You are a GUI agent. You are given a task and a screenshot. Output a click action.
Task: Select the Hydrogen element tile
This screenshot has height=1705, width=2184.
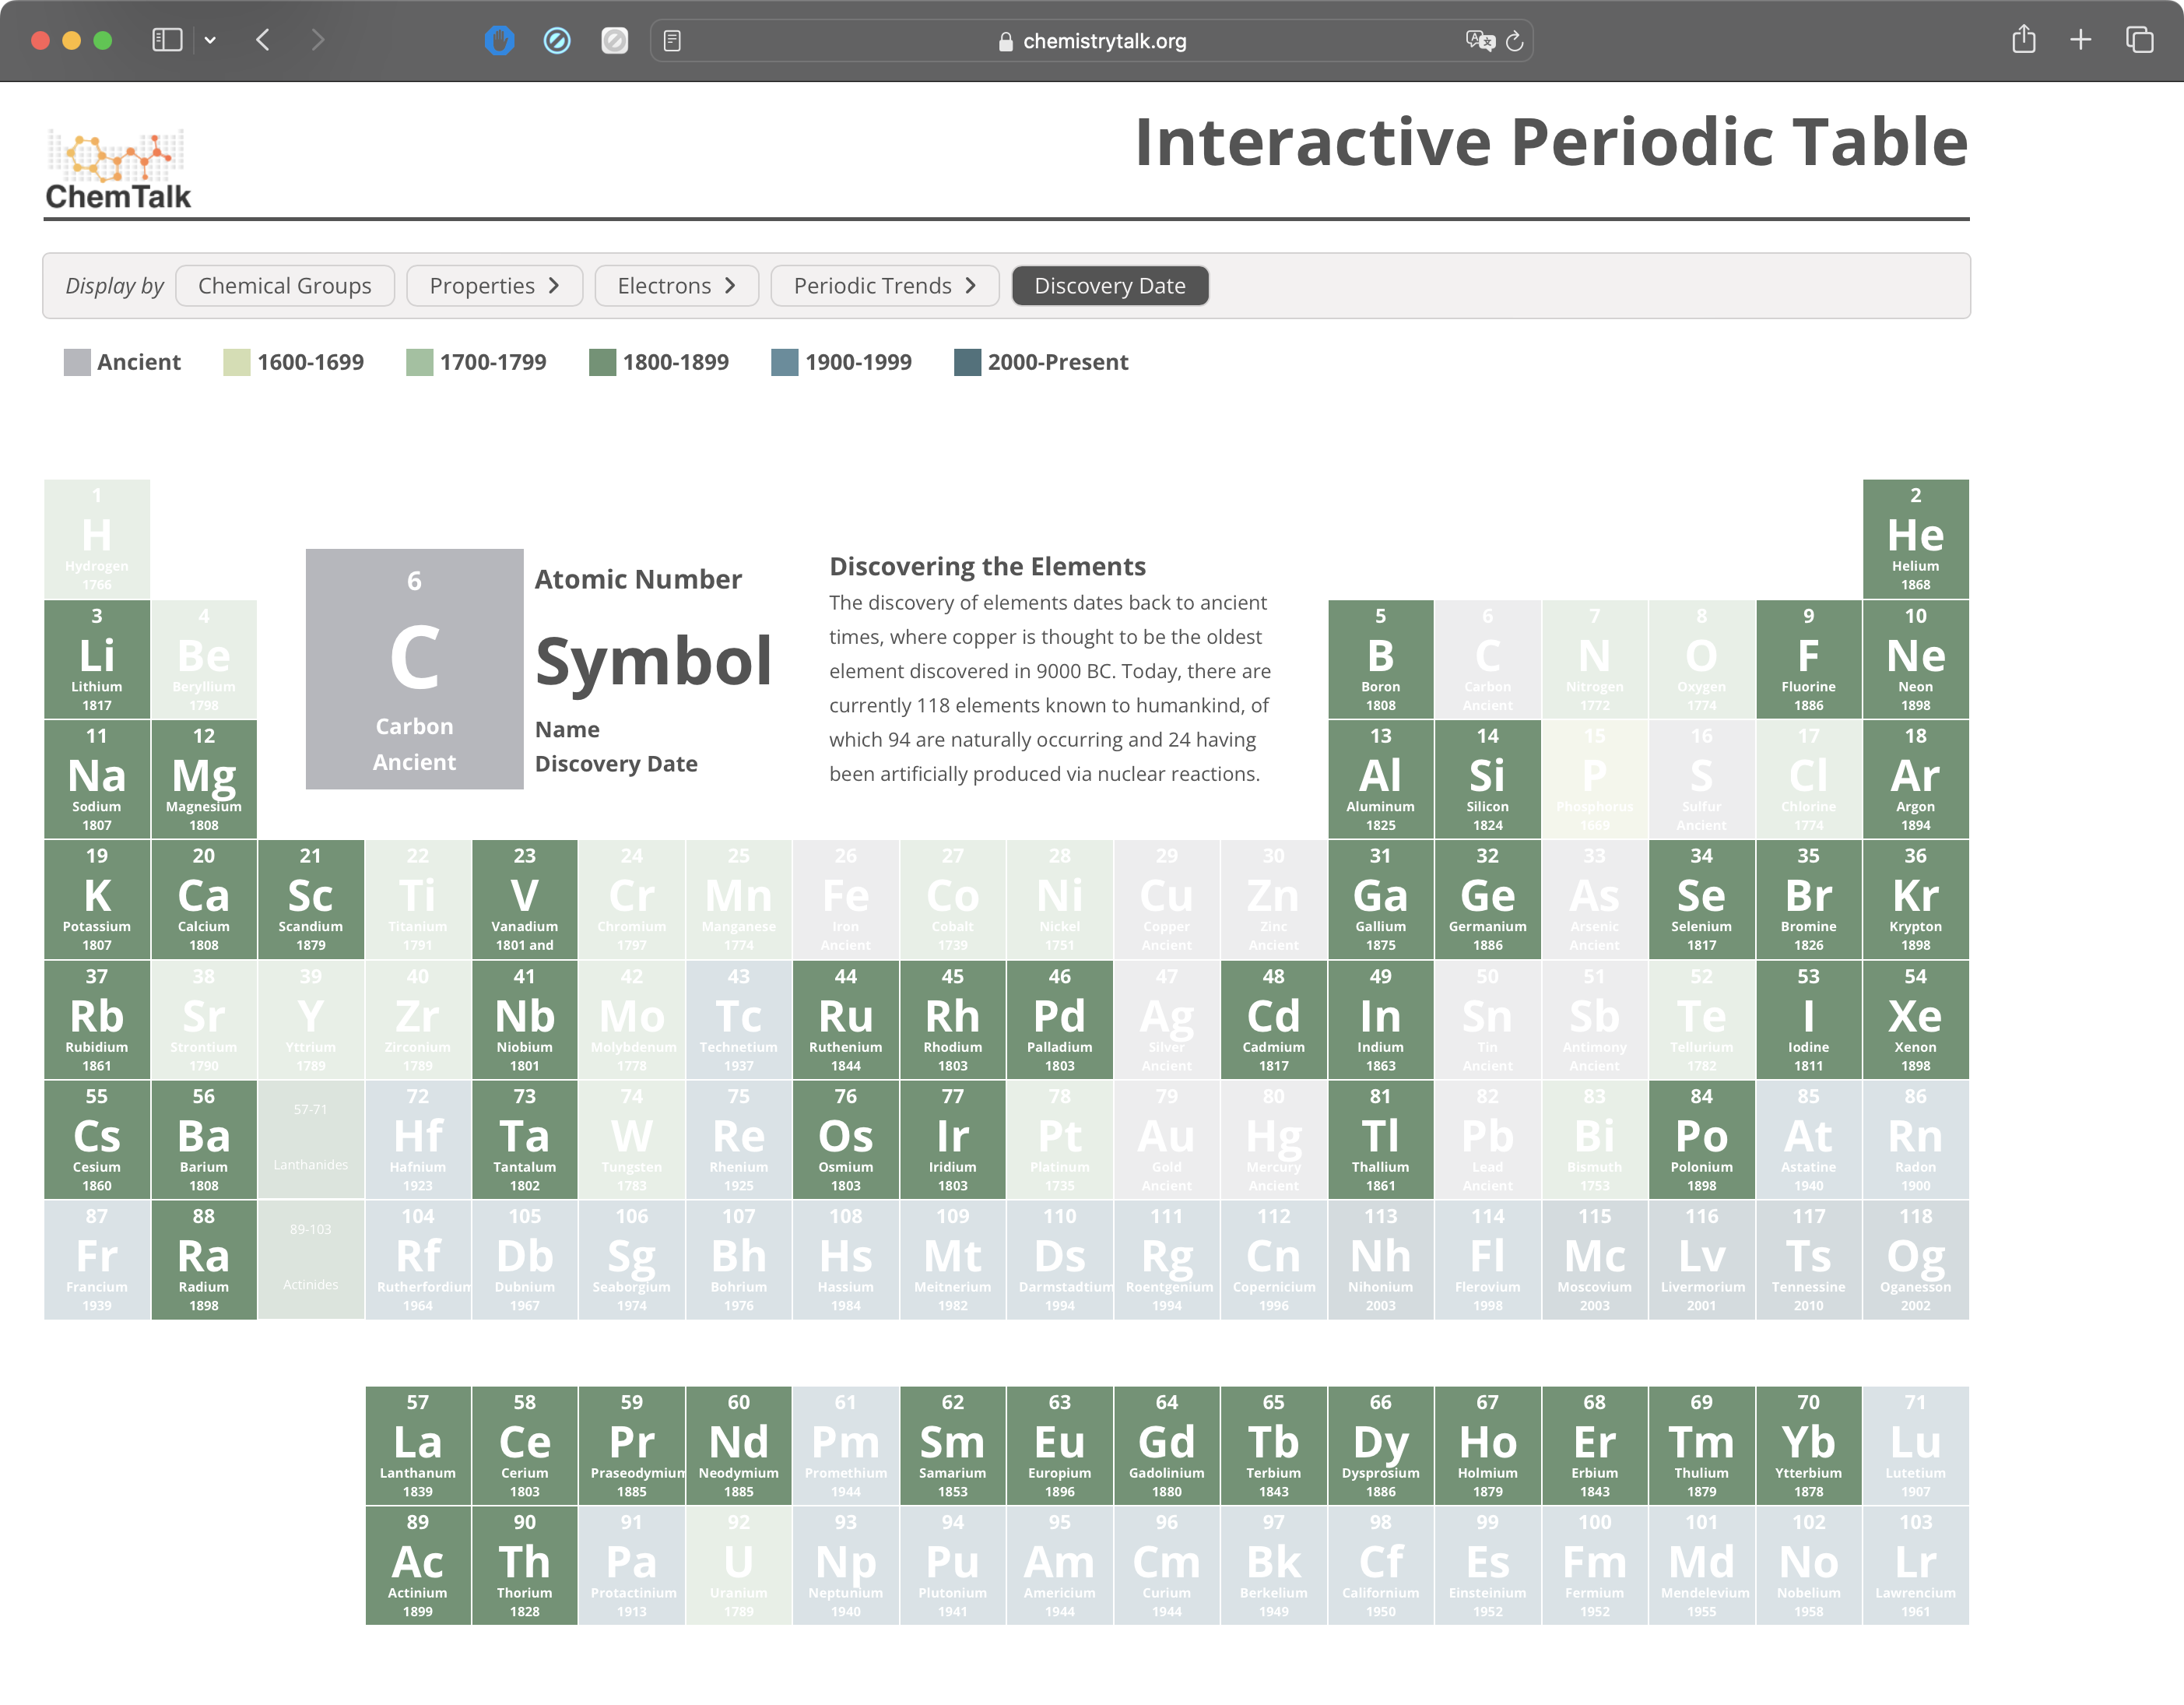coord(97,539)
